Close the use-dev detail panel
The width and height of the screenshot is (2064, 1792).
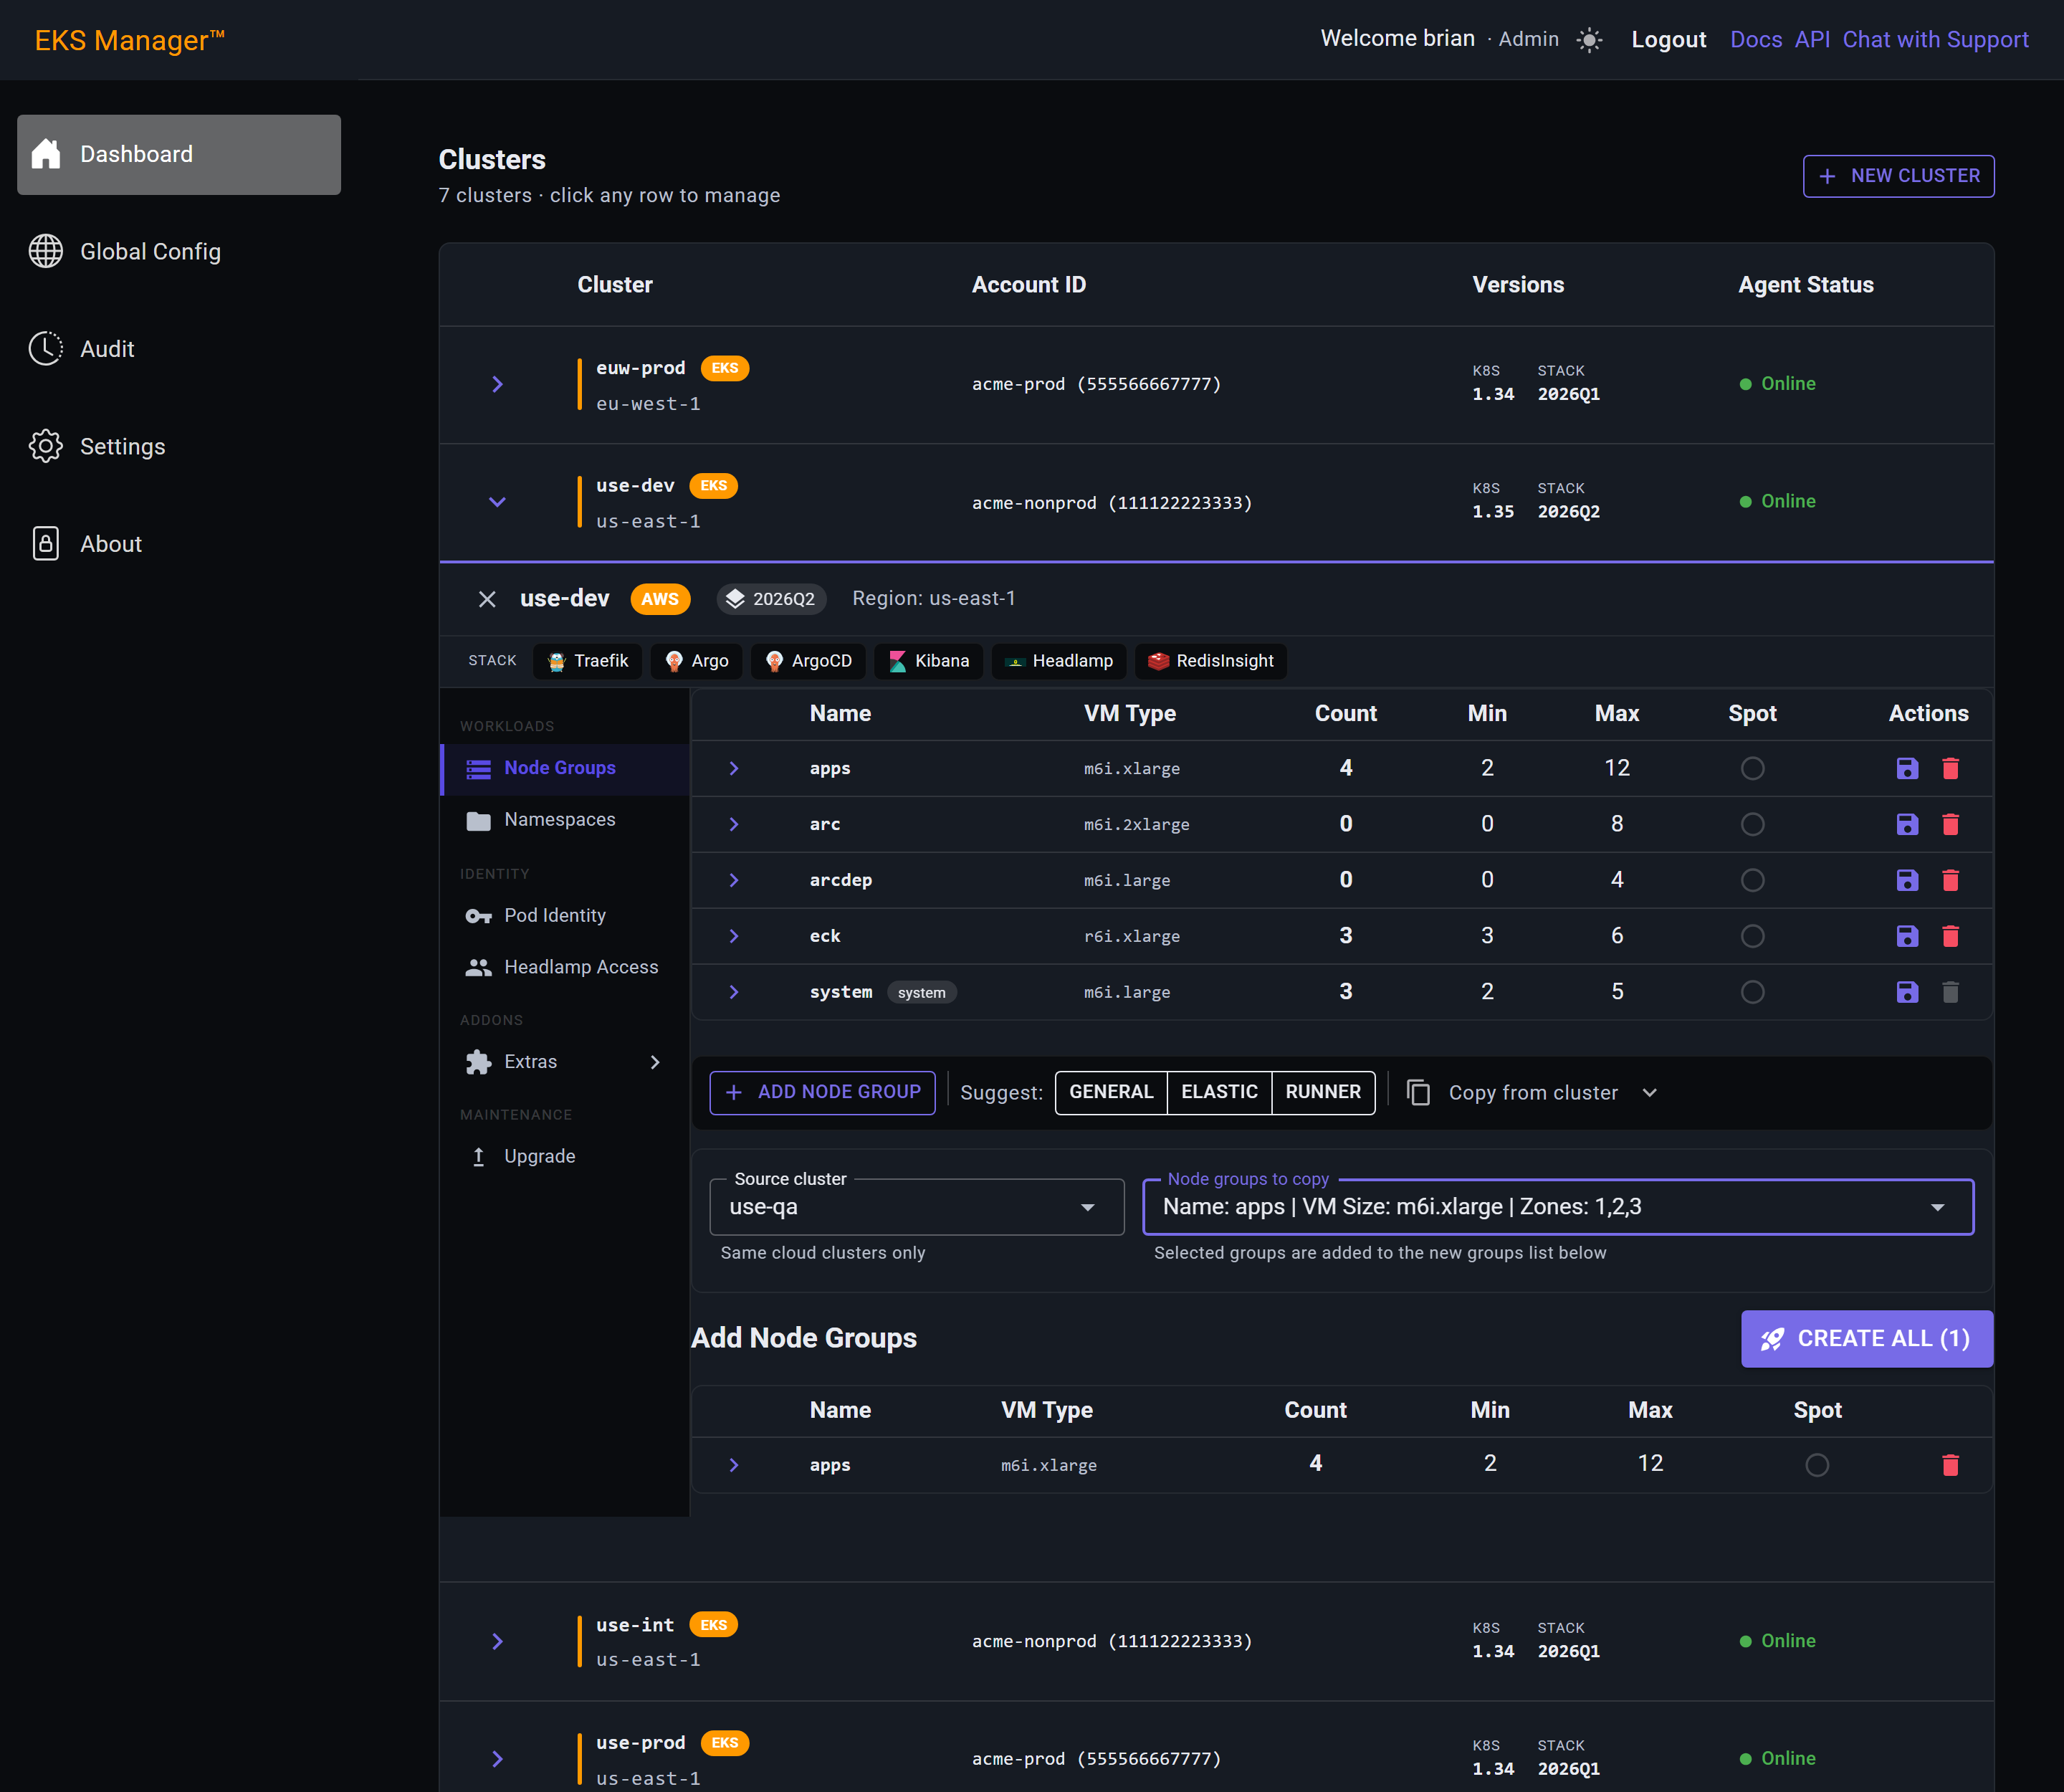coord(487,599)
